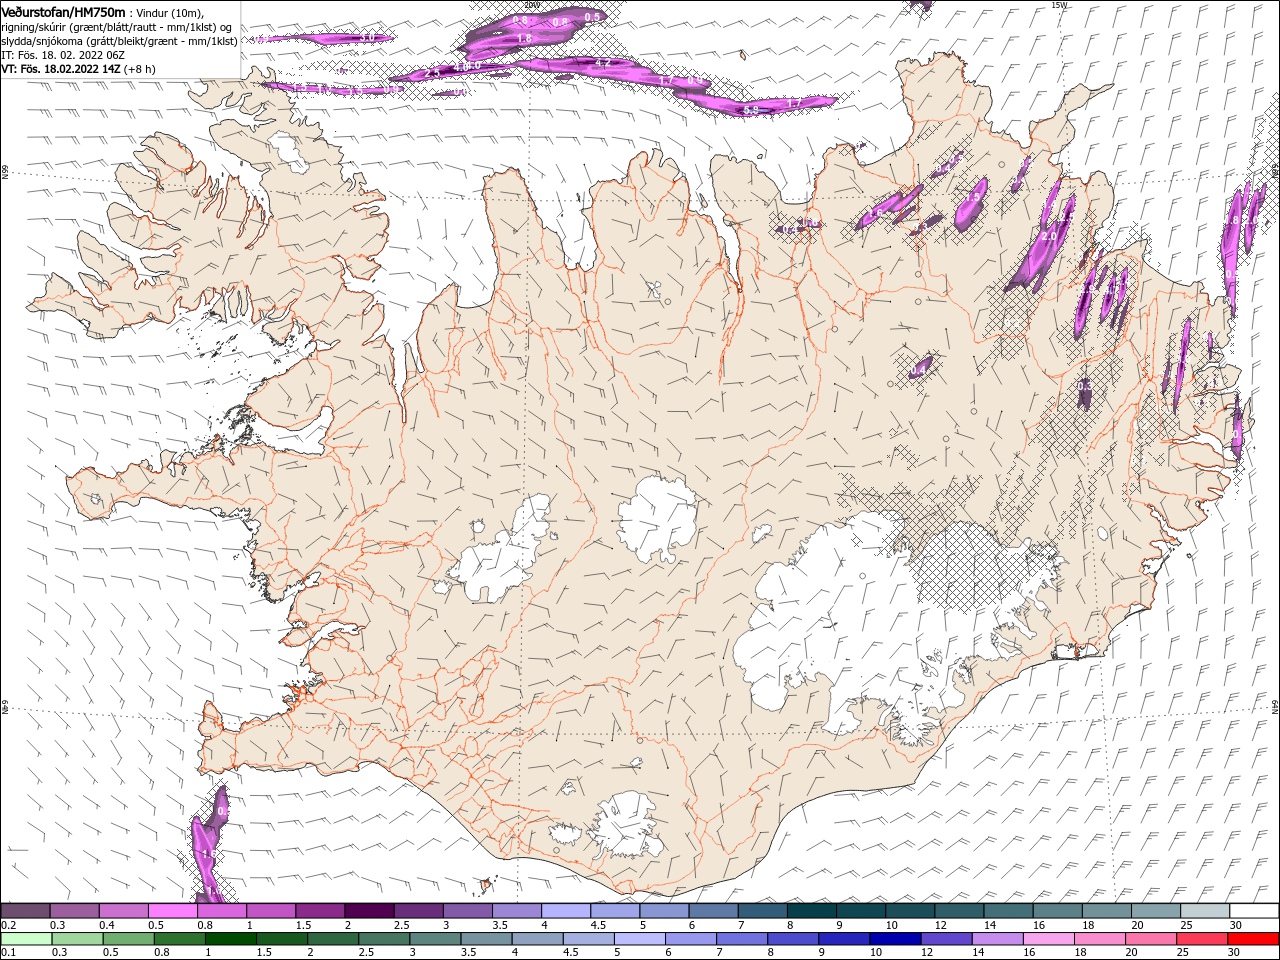The height and width of the screenshot is (960, 1280).
Task: Pick the snow scale swatch between 12 and 14
Action: pos(959,910)
